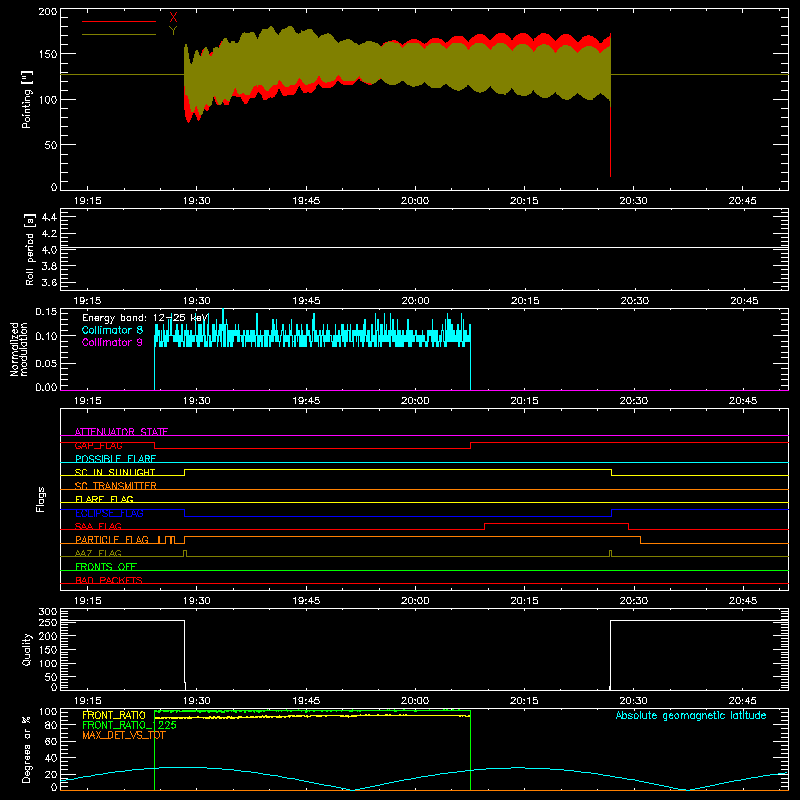Click the 20:45 time label of Flags plot
This screenshot has height=800, width=800.
pyautogui.click(x=743, y=601)
